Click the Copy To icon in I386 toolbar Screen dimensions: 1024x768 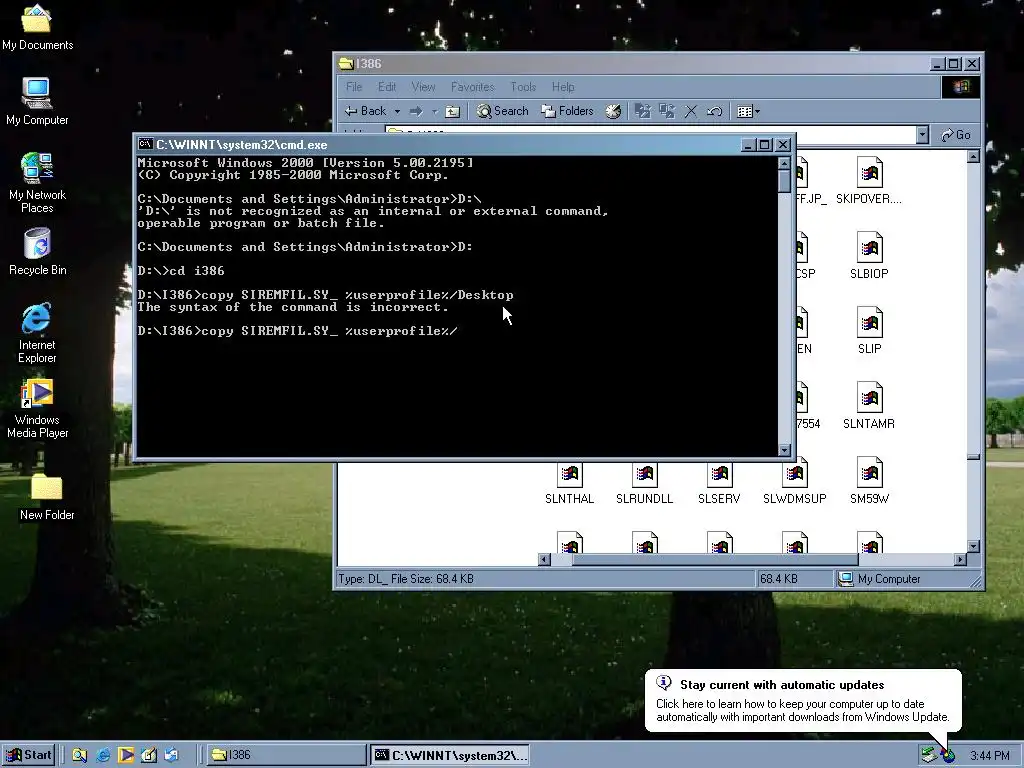coord(667,112)
